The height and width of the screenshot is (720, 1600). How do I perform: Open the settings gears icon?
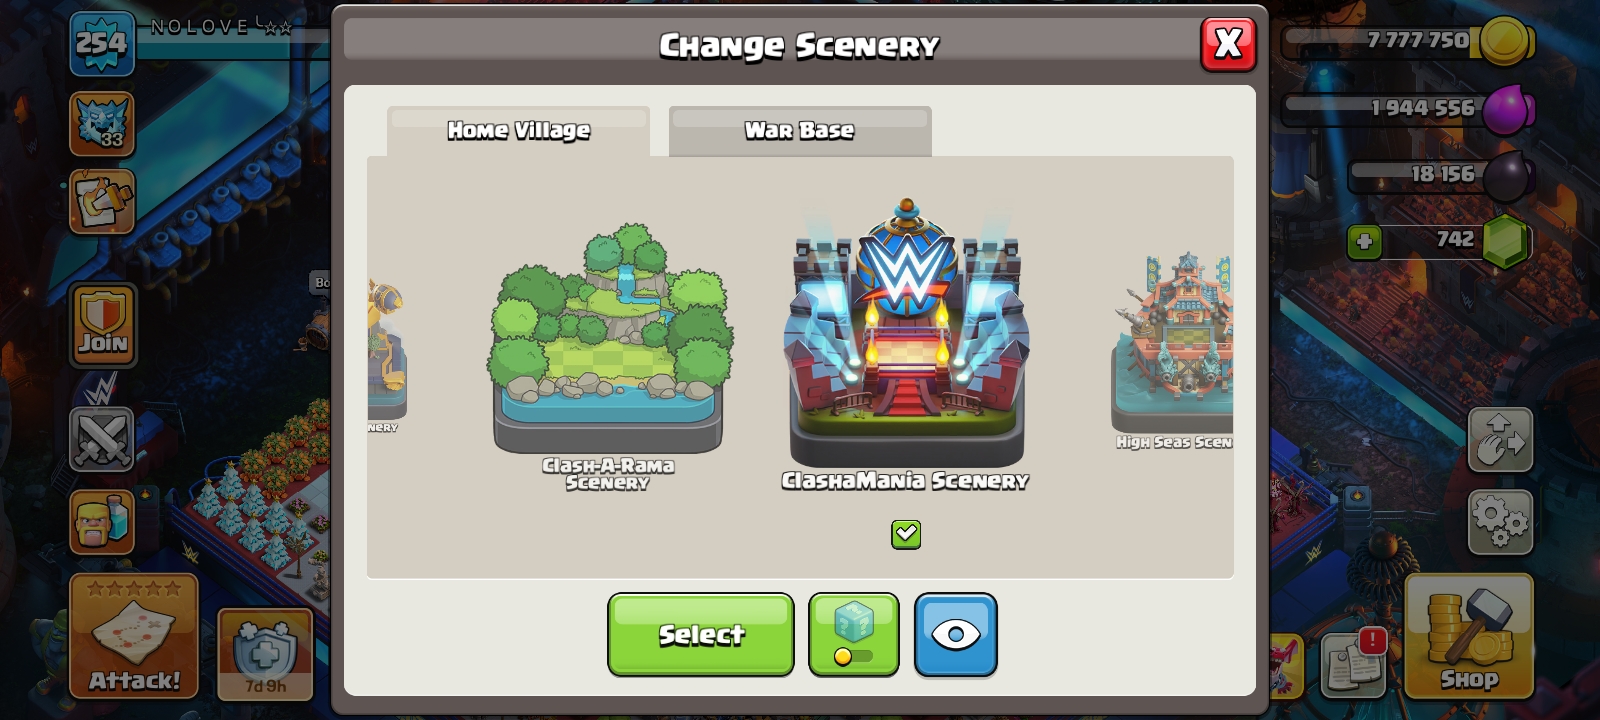coord(1500,521)
